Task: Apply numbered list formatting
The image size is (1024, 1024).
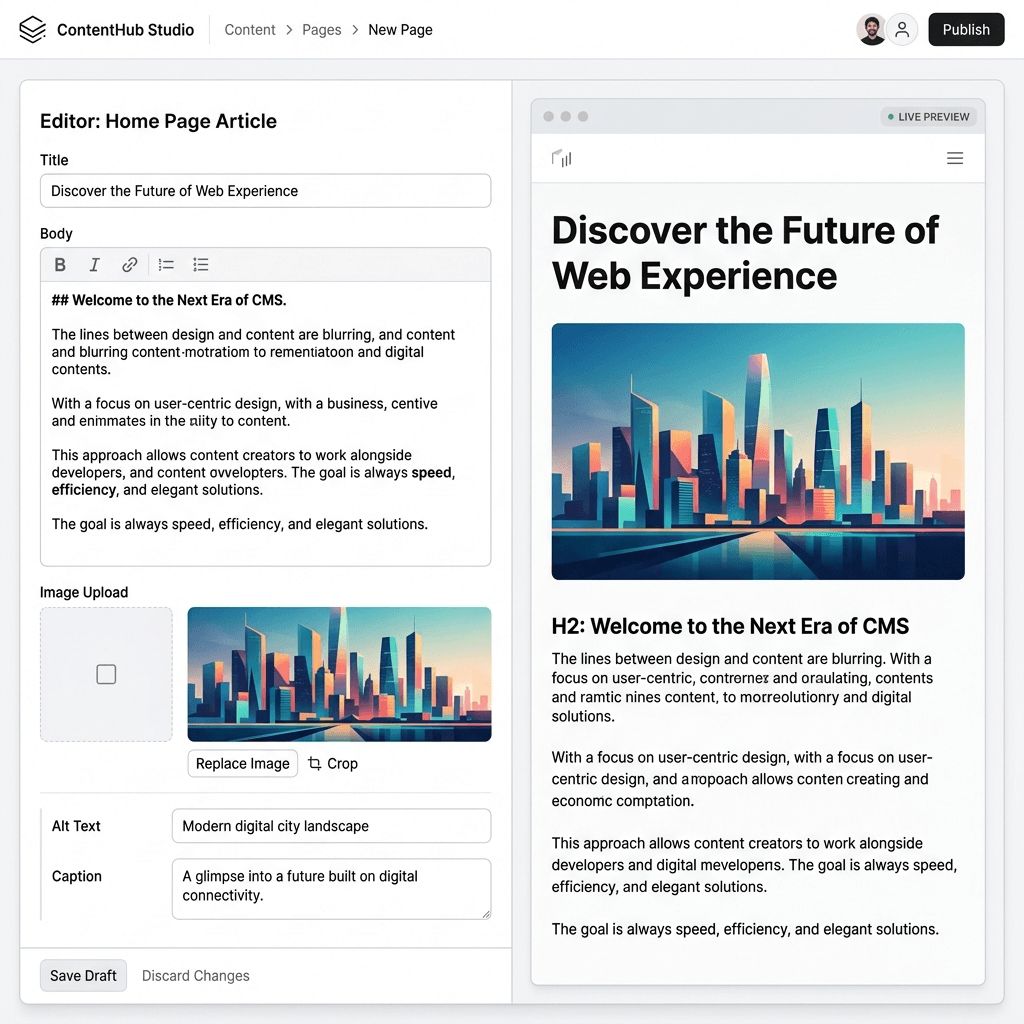Action: pyautogui.click(x=166, y=264)
